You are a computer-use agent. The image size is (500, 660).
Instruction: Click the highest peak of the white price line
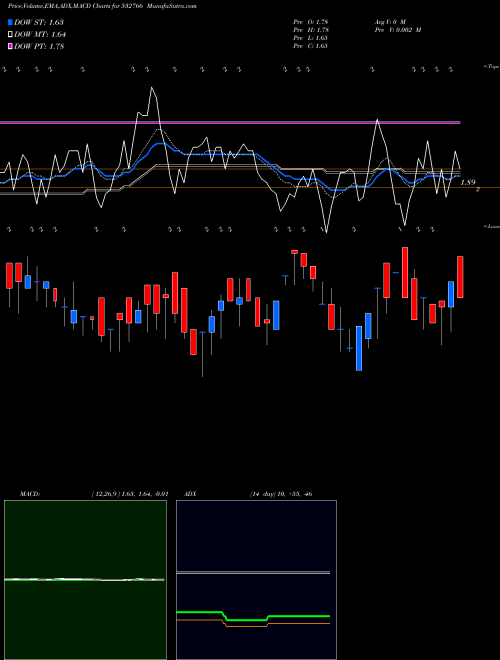152,88
